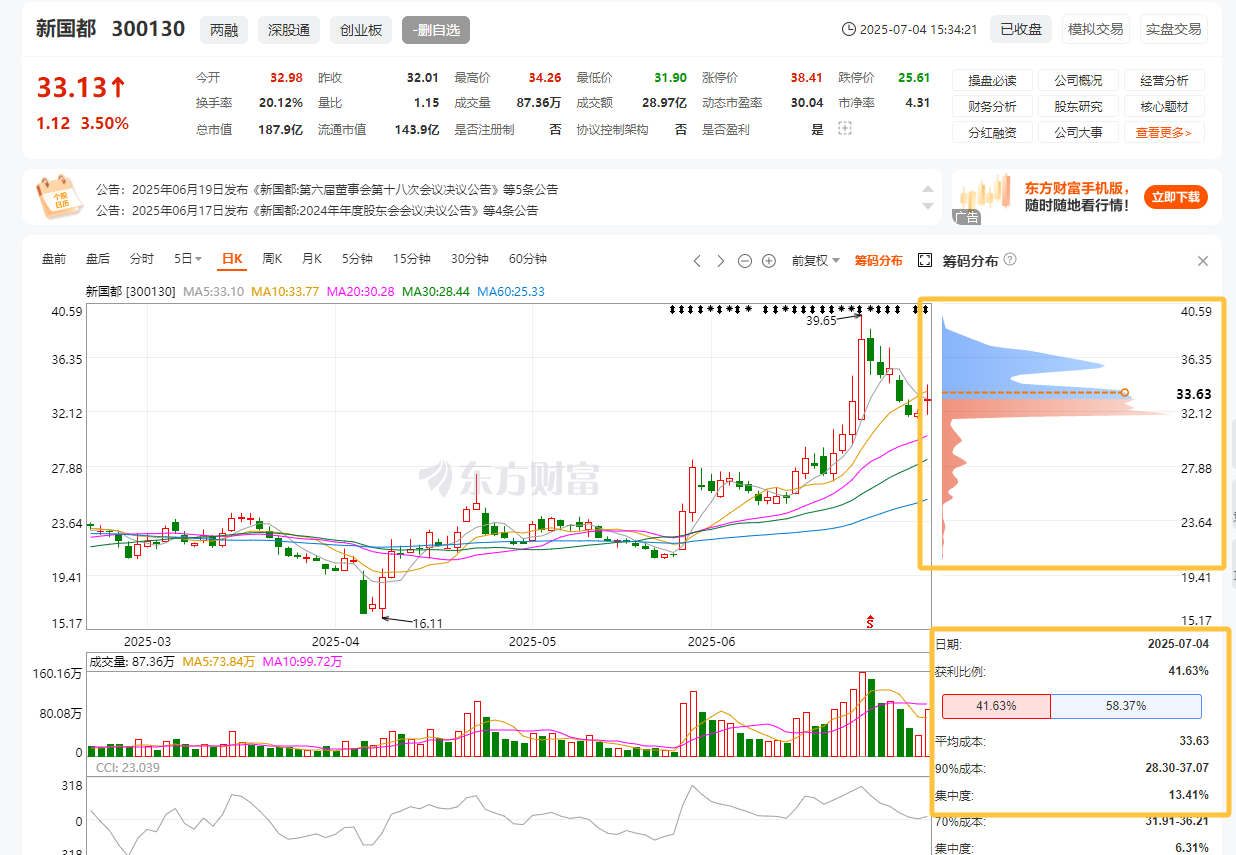Open the 2025年06月19日 board meeting announcement
The height and width of the screenshot is (855, 1236).
tap(327, 189)
